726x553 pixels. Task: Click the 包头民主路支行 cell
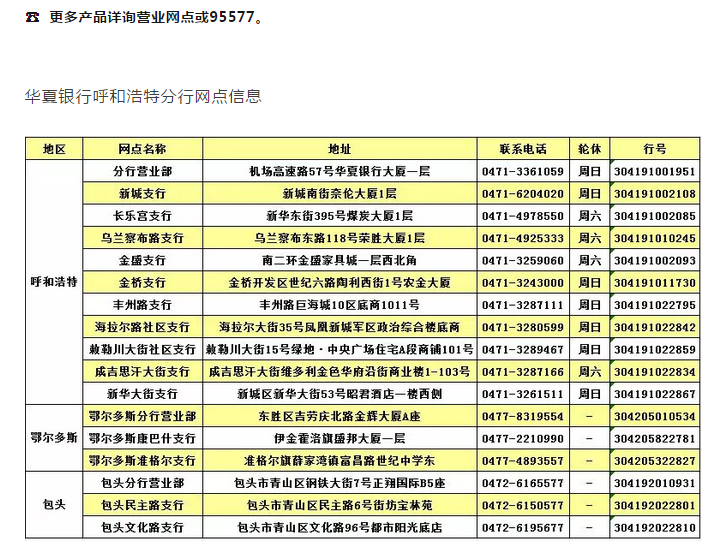143,505
